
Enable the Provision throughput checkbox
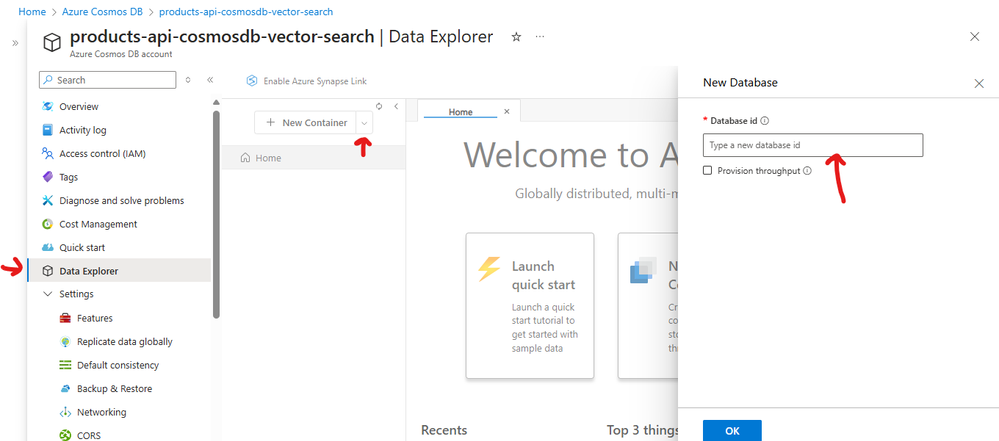click(707, 171)
